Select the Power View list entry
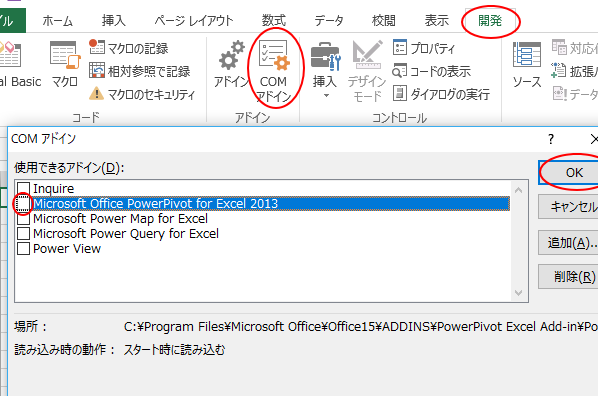Image resolution: width=598 pixels, height=396 pixels. tap(67, 249)
